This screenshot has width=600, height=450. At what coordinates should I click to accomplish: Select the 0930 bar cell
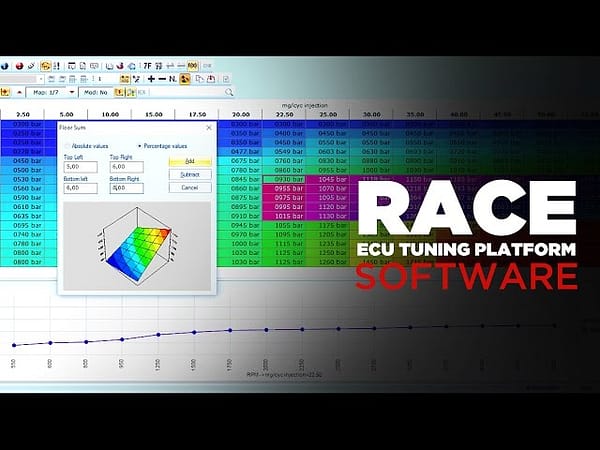(284, 179)
